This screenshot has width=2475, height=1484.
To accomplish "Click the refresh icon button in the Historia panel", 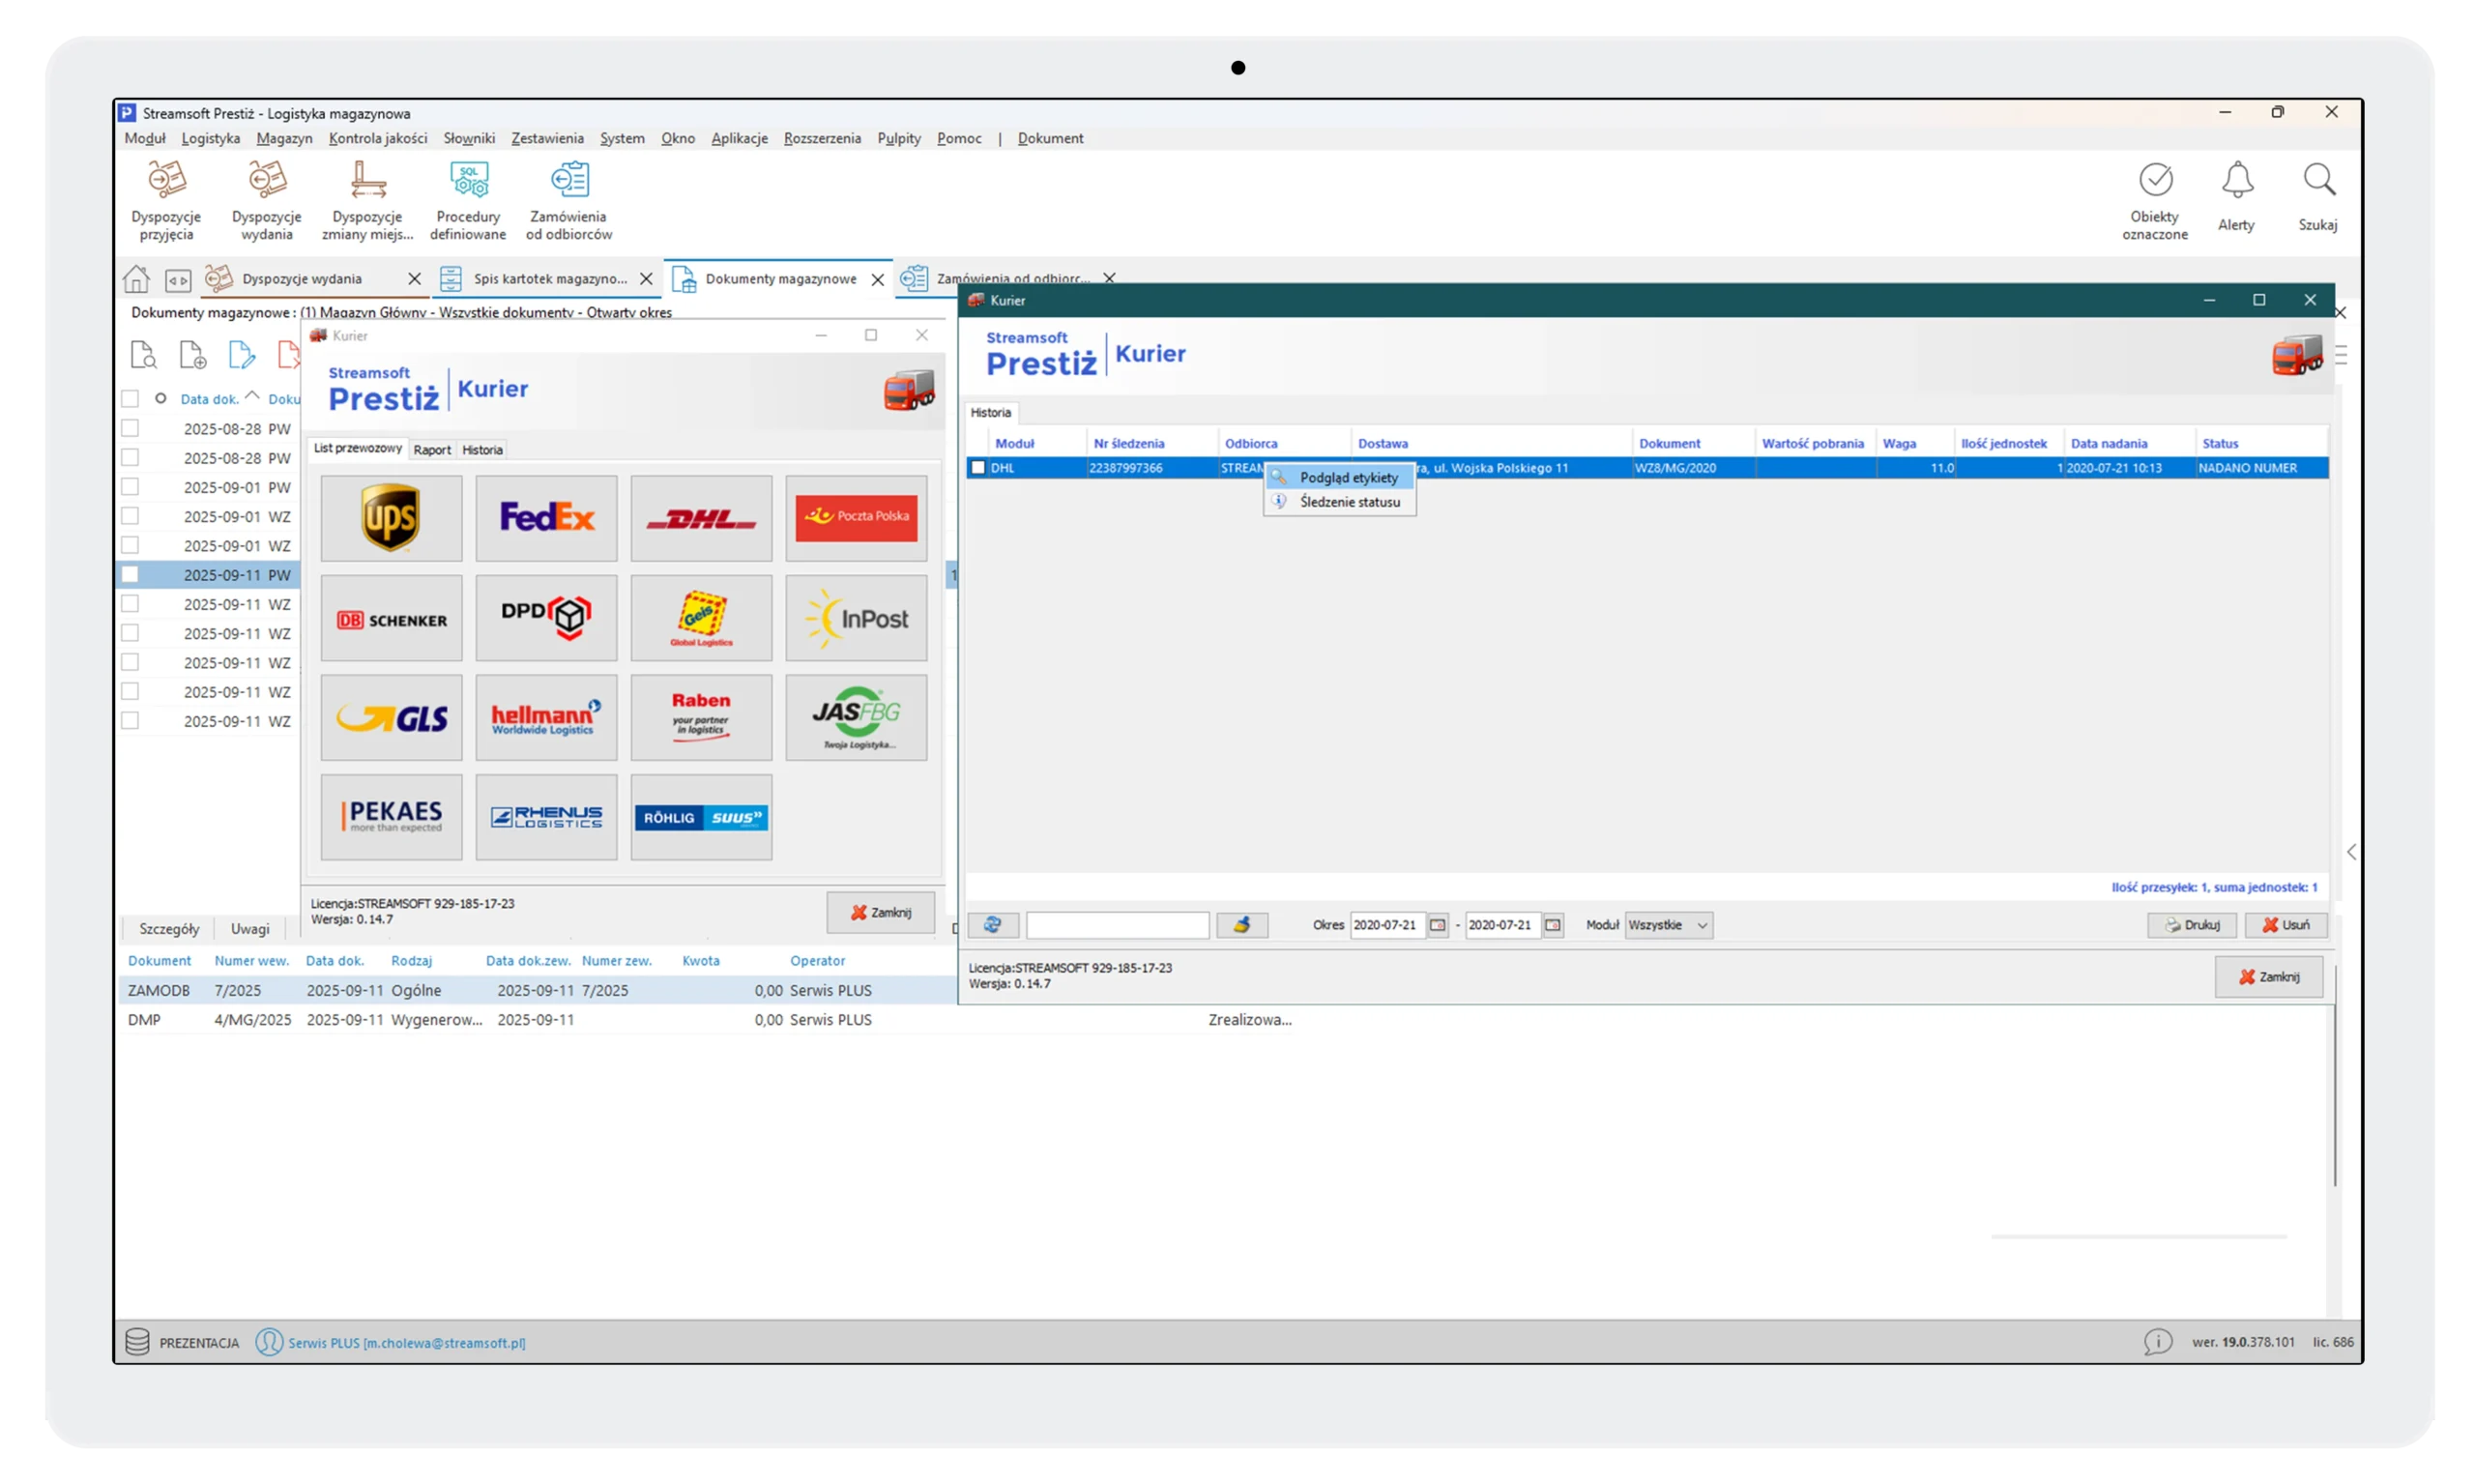I will point(993,925).
